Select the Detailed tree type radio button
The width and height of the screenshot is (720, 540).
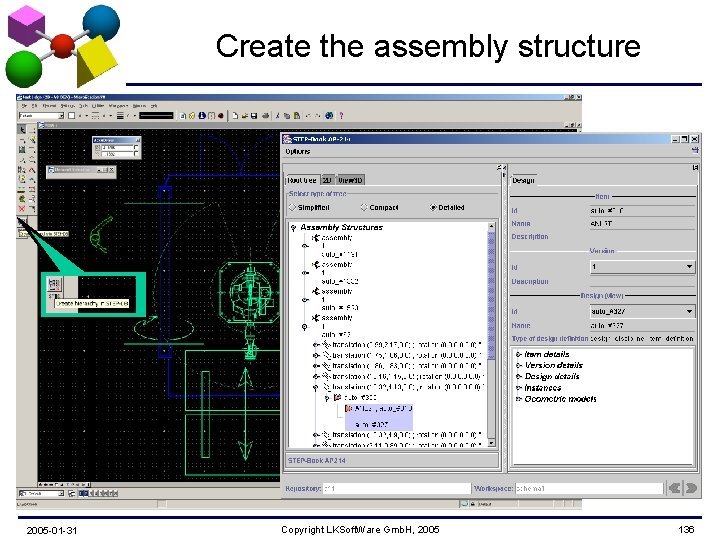(433, 208)
